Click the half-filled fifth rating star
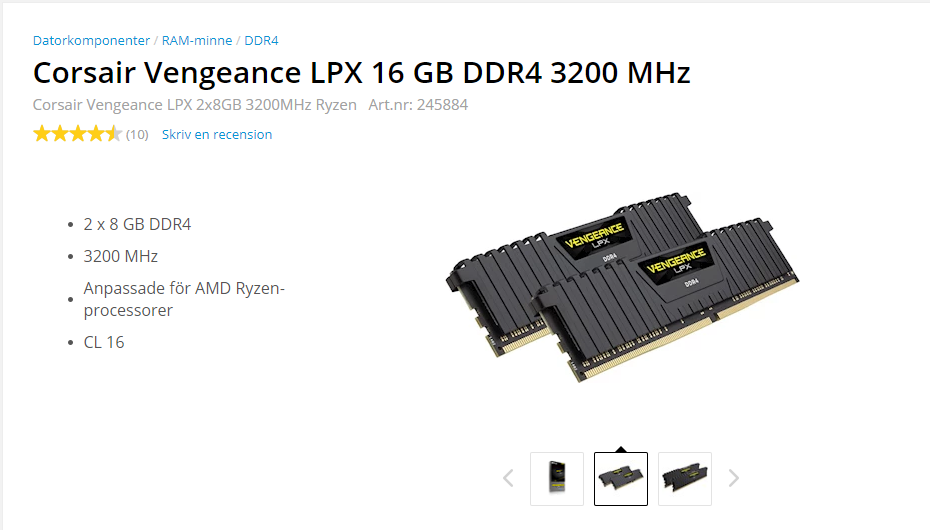The height and width of the screenshot is (530, 930). point(113,134)
